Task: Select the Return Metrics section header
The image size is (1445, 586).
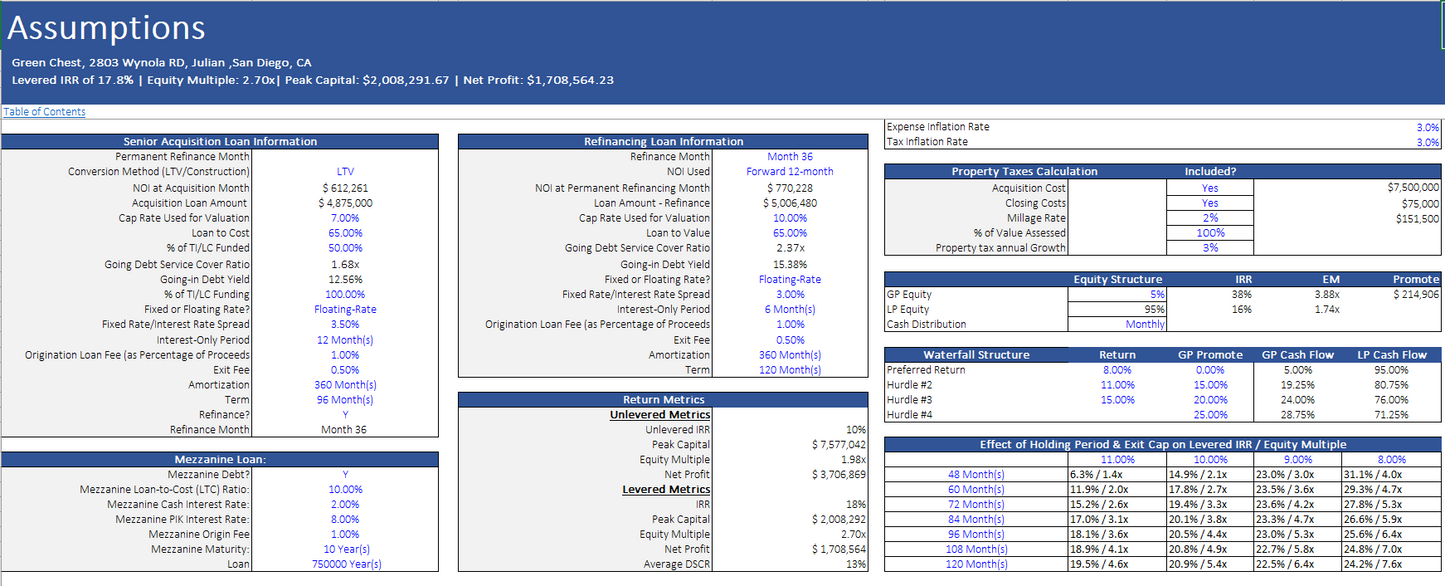Action: pyautogui.click(x=664, y=399)
